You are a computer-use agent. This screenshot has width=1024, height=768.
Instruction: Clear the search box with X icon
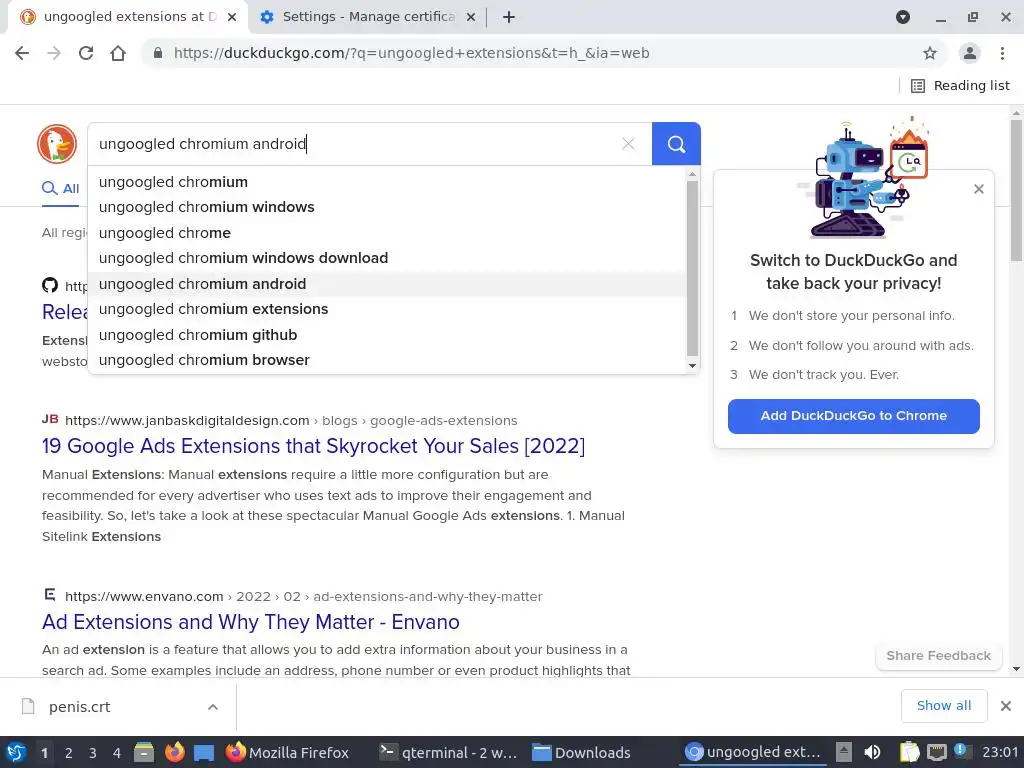coord(628,144)
